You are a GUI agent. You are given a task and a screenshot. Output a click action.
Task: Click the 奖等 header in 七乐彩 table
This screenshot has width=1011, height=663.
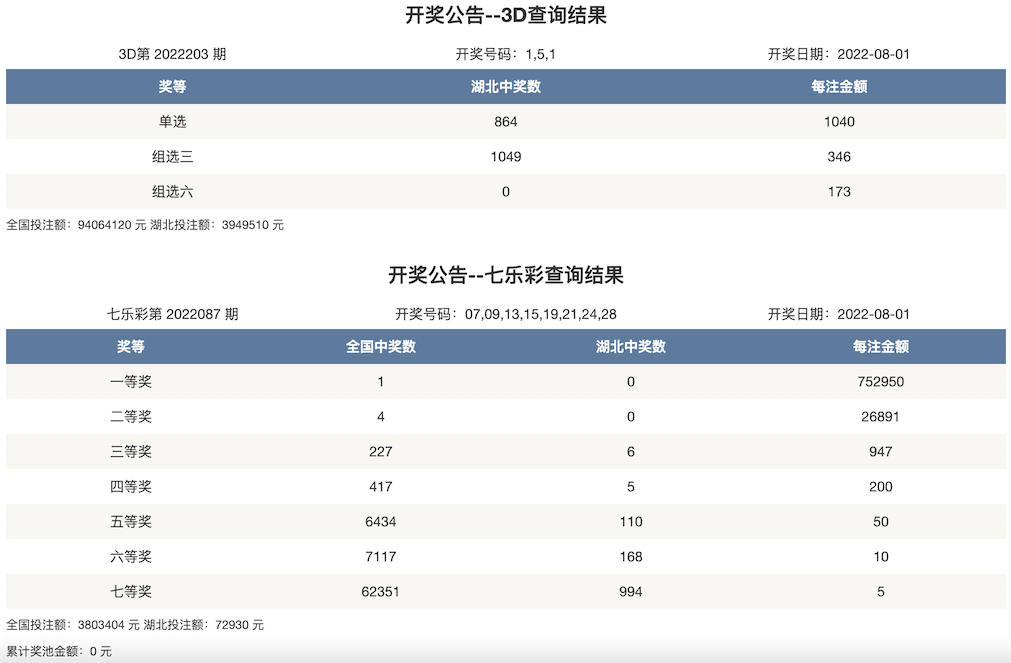coord(131,347)
